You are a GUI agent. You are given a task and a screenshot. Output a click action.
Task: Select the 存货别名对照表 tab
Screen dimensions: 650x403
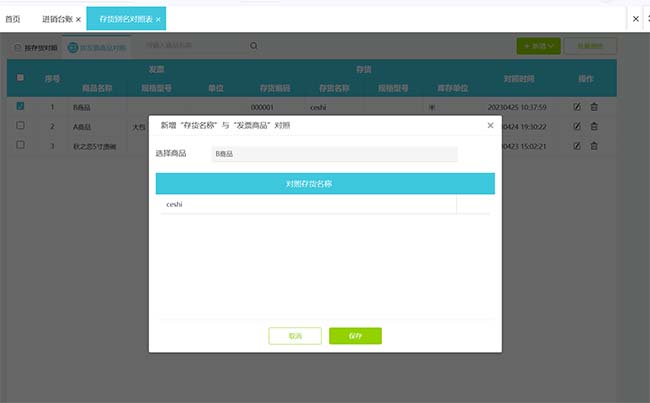pos(126,19)
